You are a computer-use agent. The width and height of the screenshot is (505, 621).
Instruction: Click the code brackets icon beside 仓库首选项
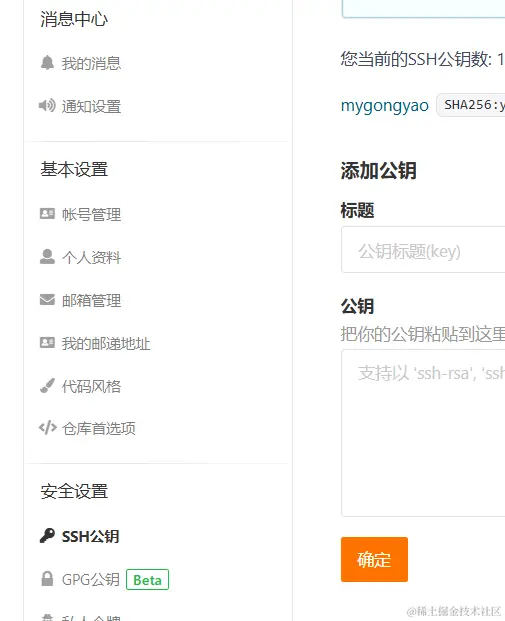48,428
